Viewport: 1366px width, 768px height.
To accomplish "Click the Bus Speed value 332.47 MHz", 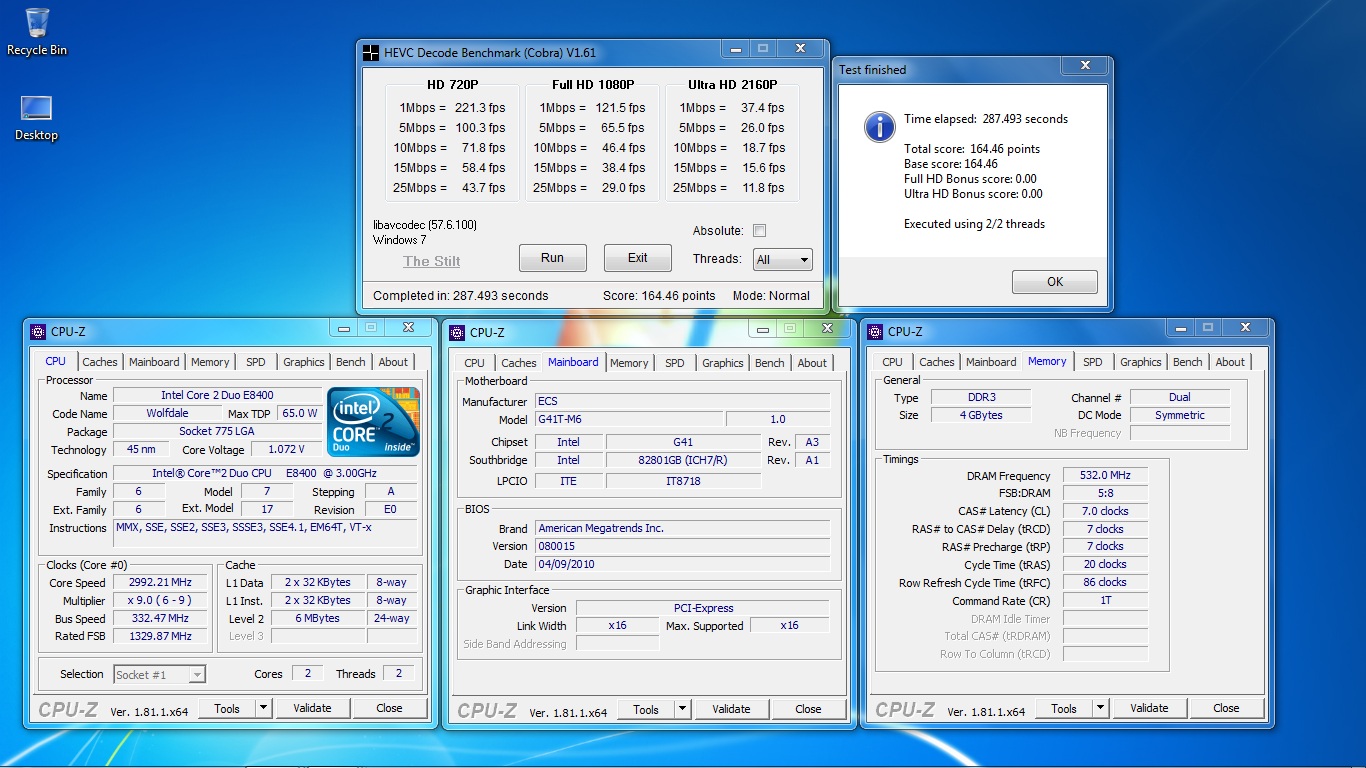I will (x=160, y=619).
